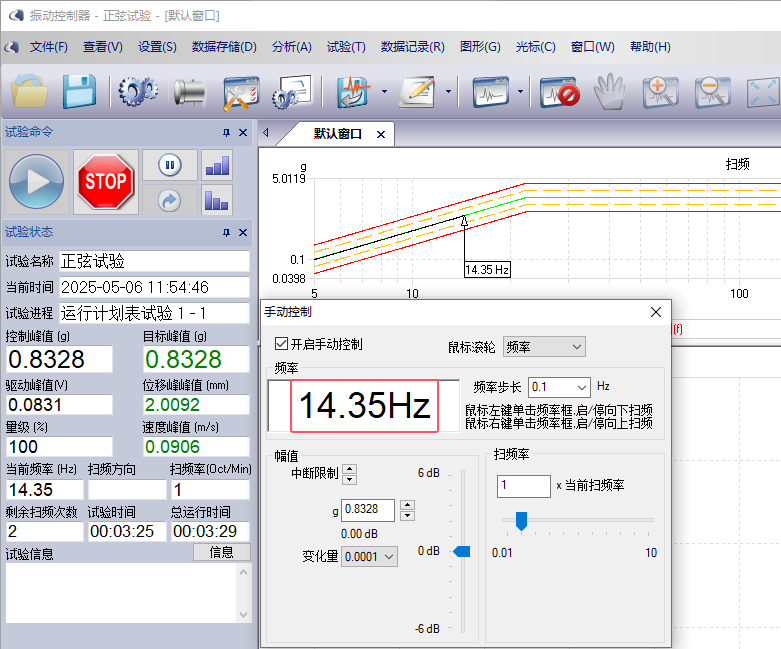Close the 默认窗口 tab
Image resolution: width=781 pixels, height=649 pixels.
(x=381, y=134)
